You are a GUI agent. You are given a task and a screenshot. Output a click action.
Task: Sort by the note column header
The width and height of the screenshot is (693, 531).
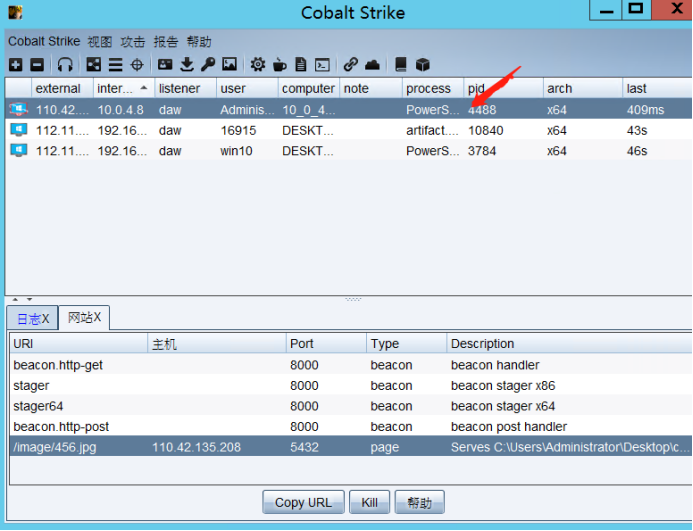(x=371, y=88)
